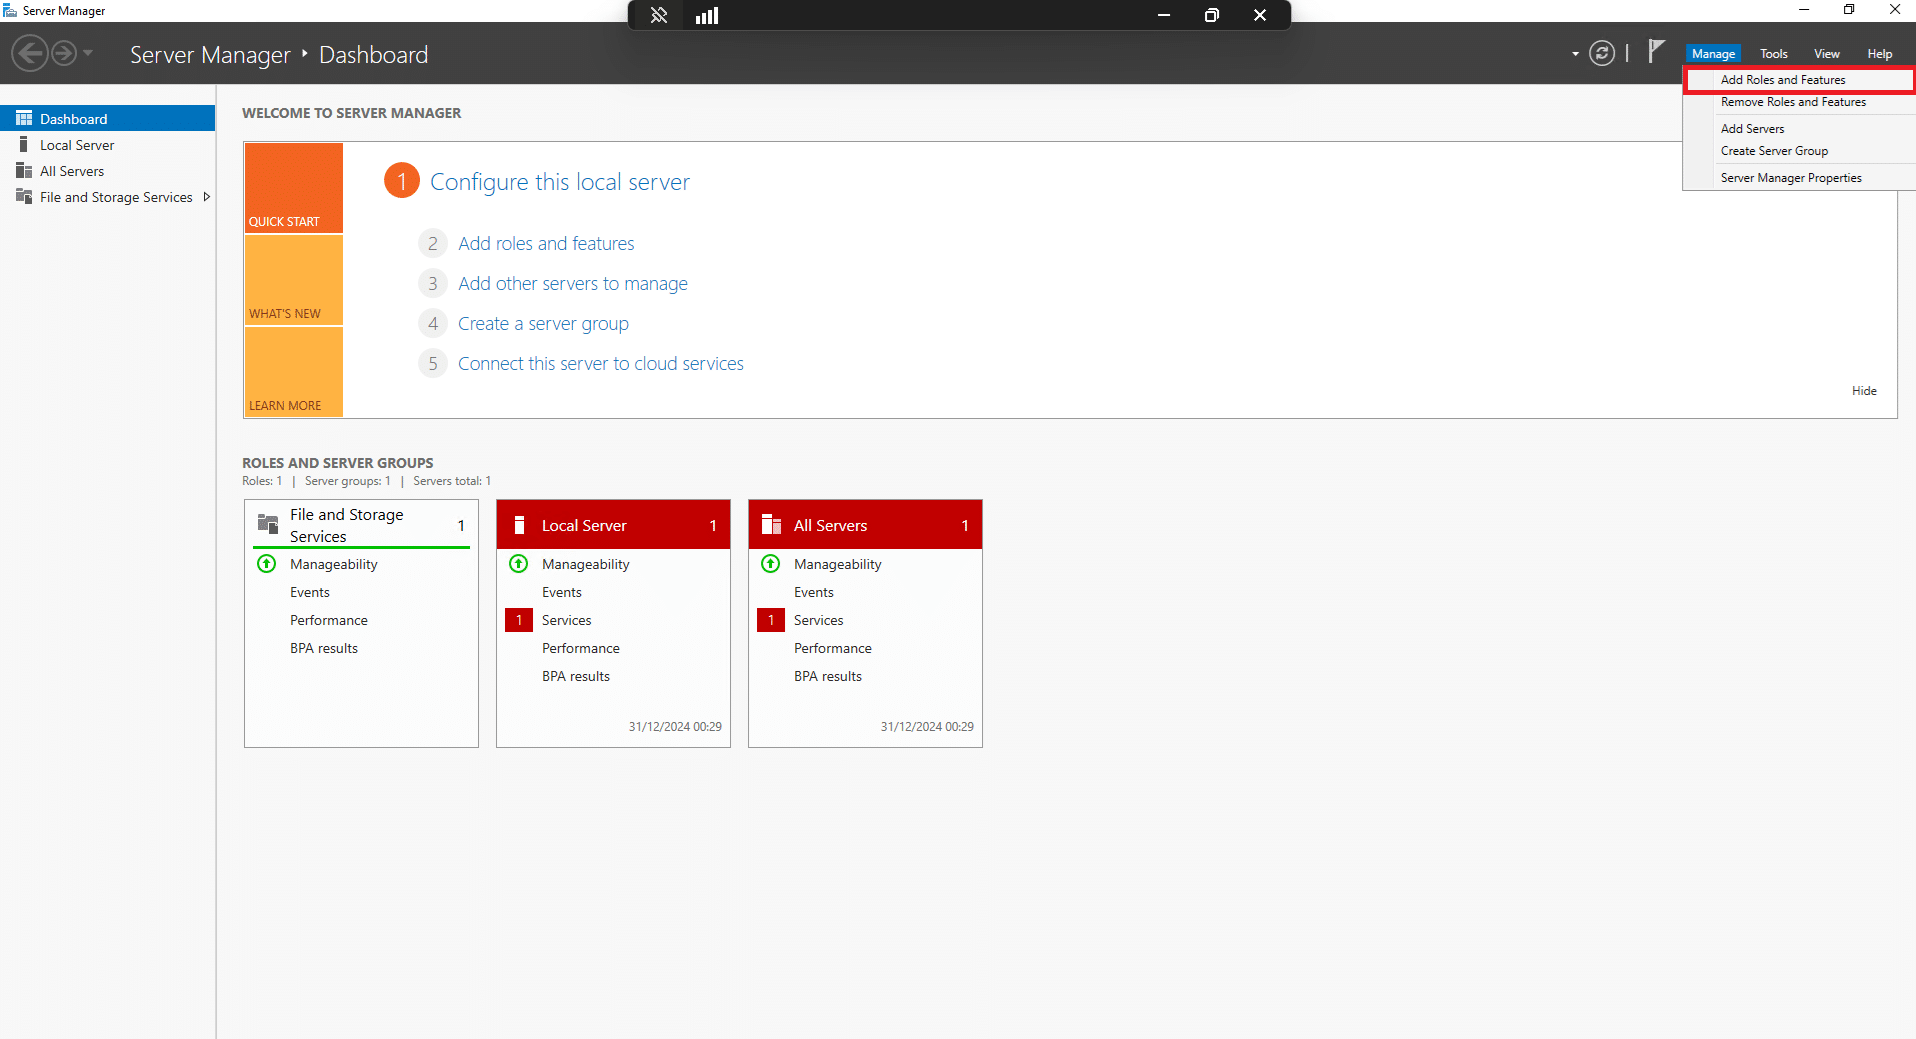Click Add other servers to manage
Screen dimensions: 1916x1039
click(573, 284)
